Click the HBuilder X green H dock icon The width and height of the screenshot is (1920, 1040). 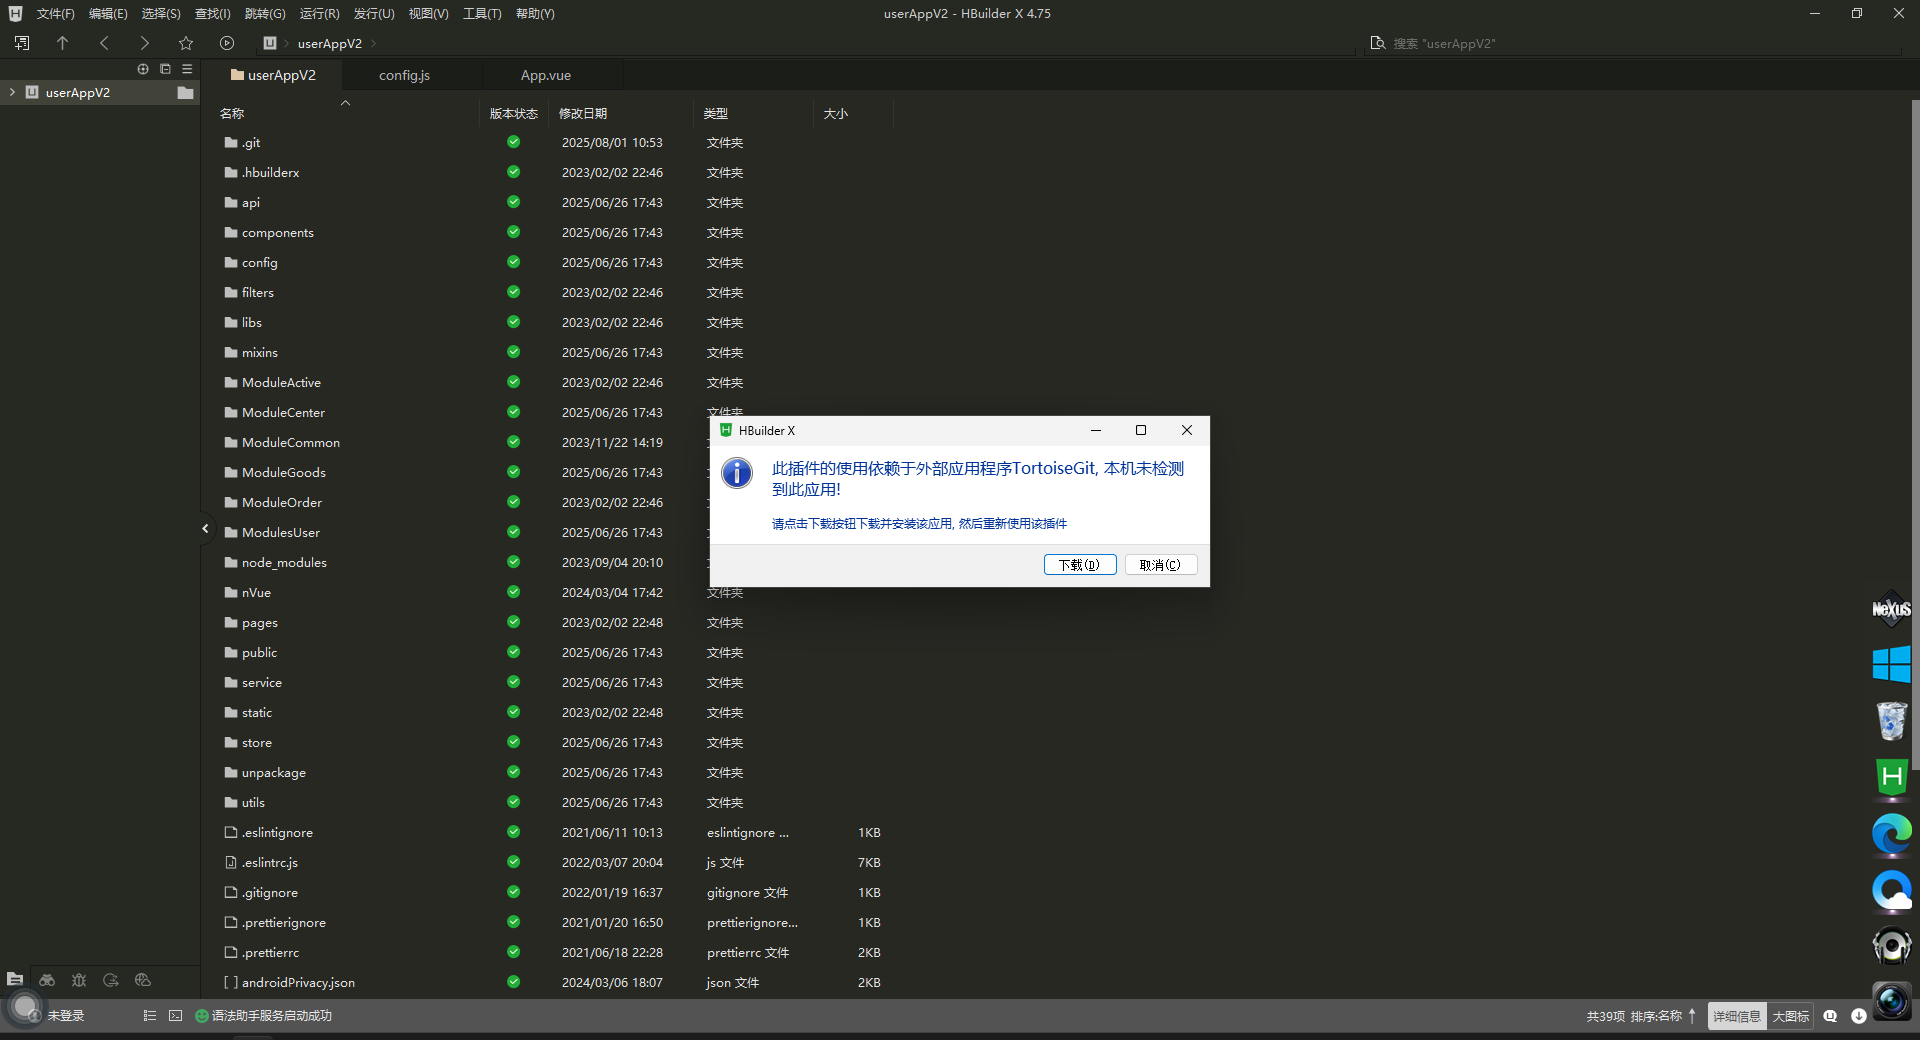1891,777
